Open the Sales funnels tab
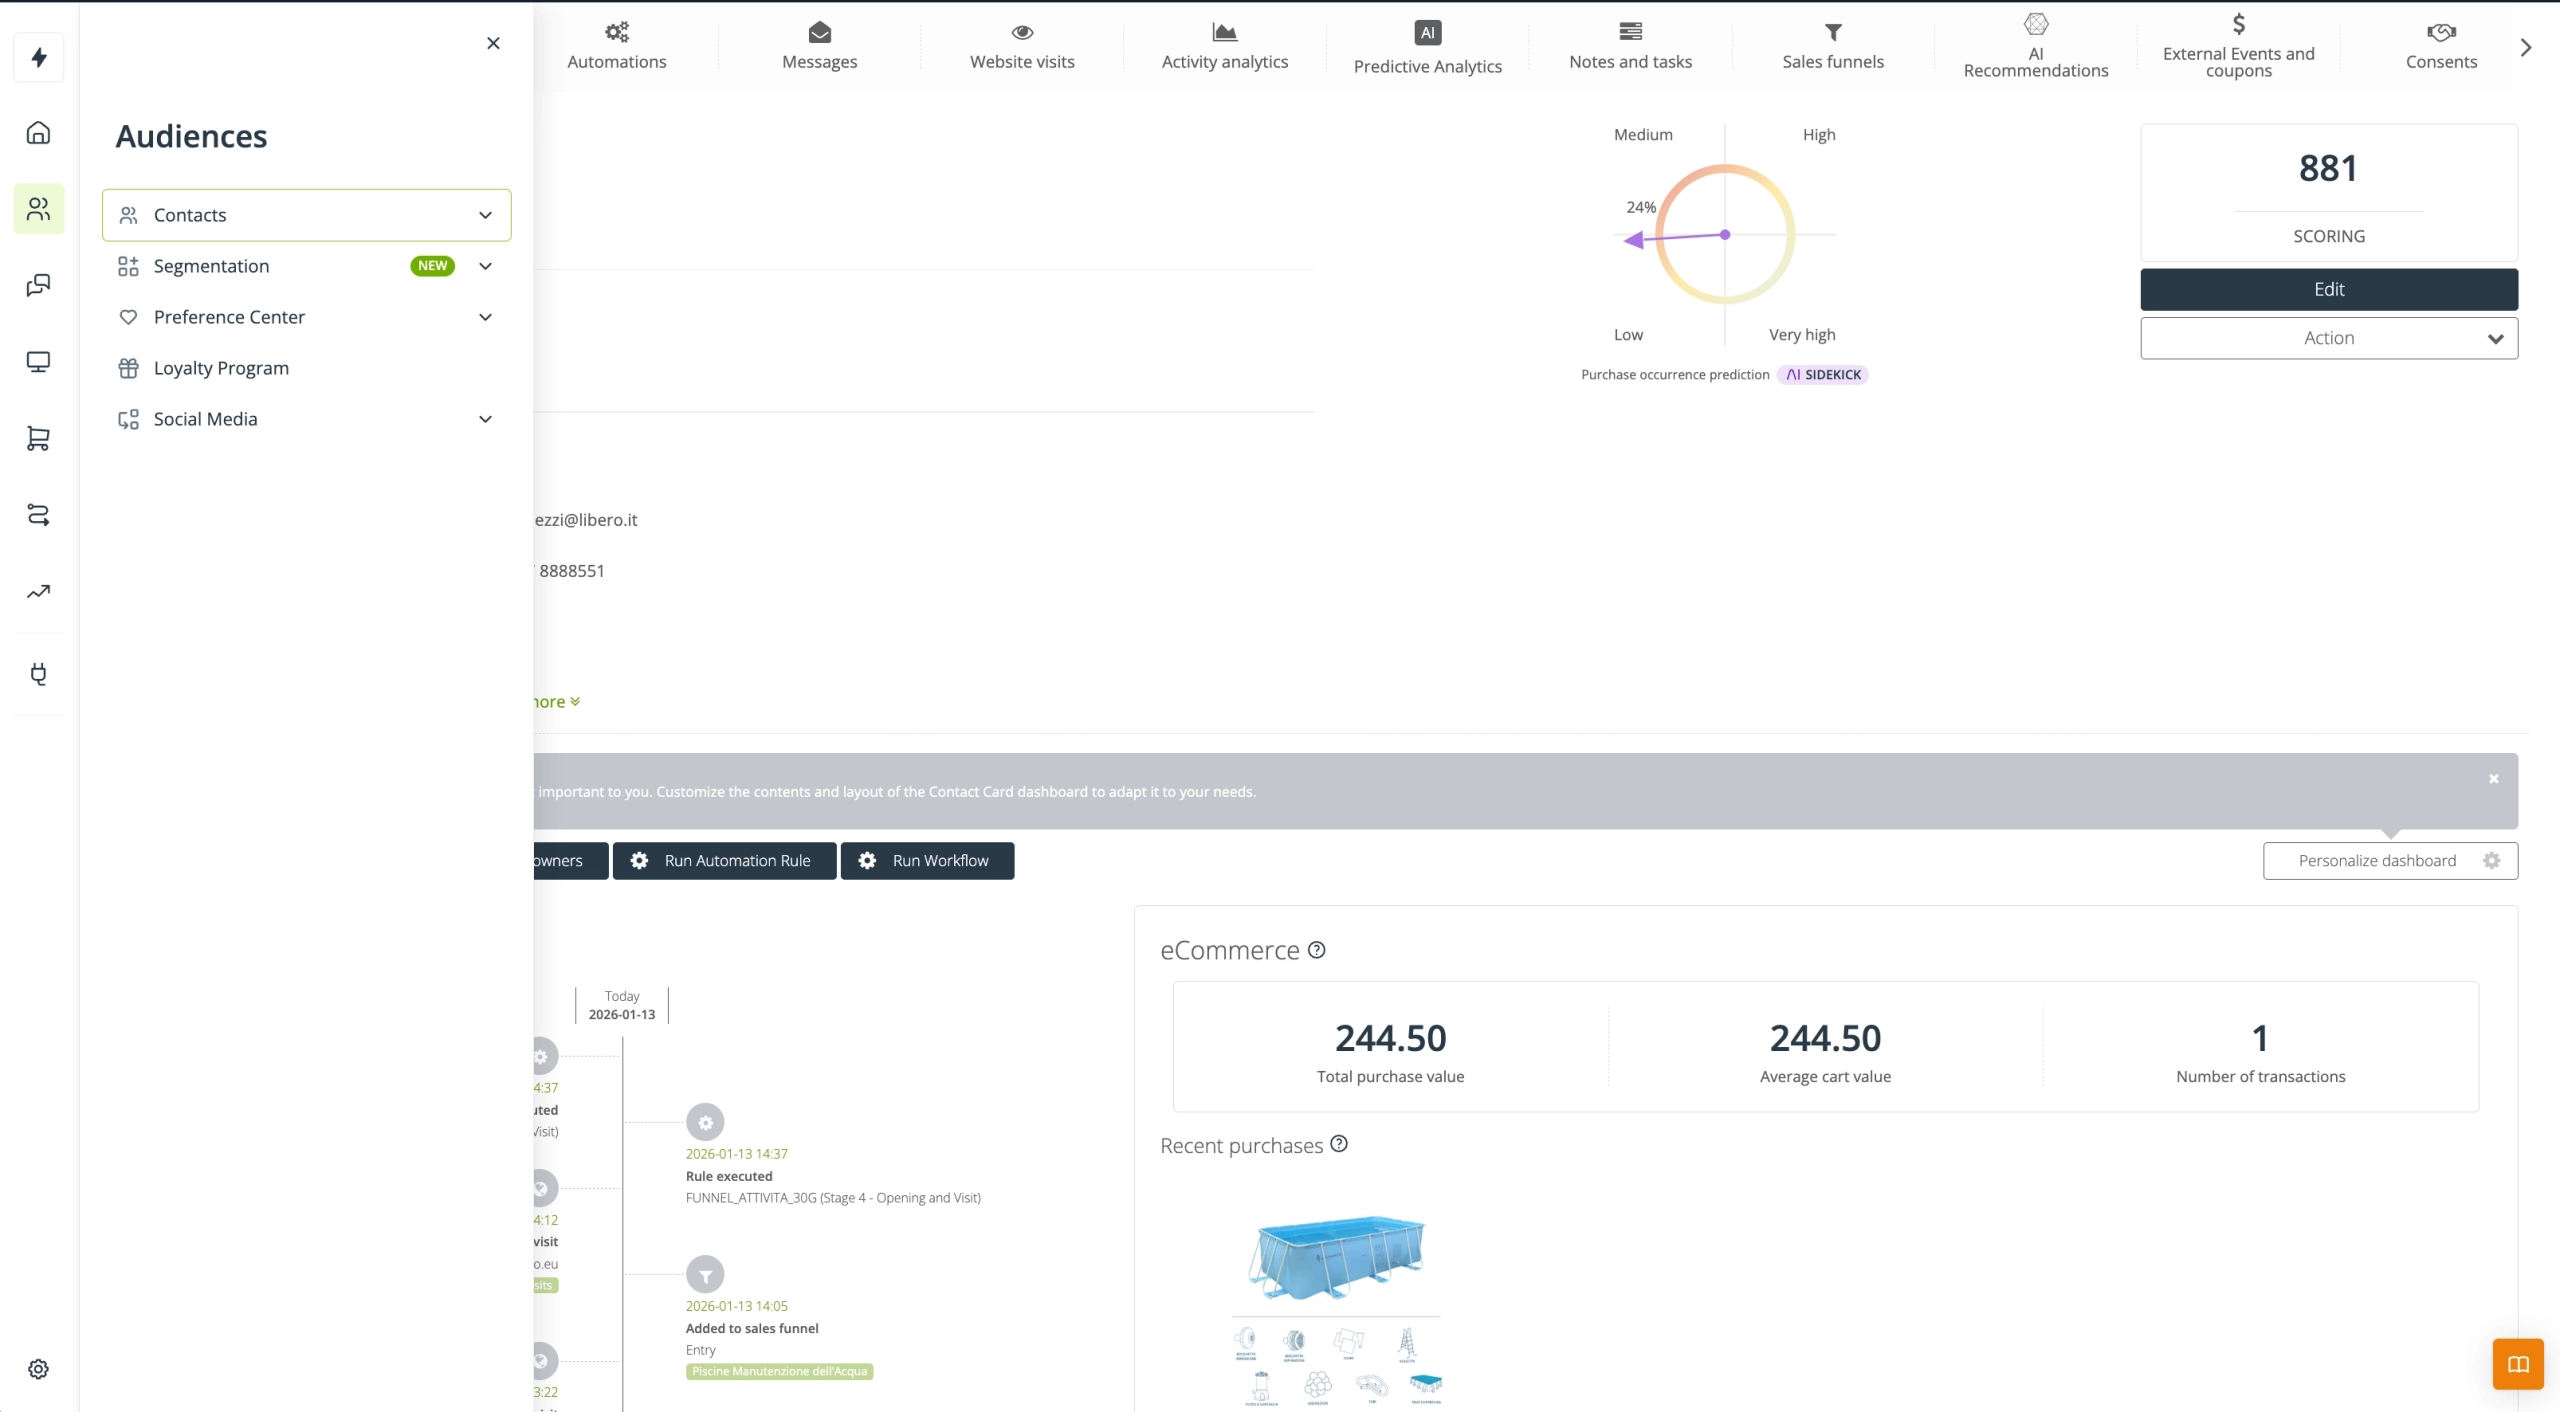Viewport: 2560px width, 1412px height. pos(1832,48)
